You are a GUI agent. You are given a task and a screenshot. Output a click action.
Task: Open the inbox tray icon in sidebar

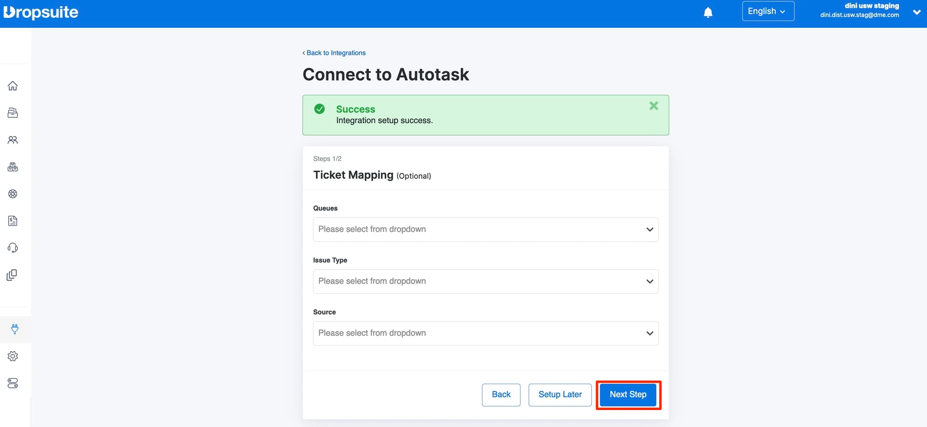[x=12, y=112]
